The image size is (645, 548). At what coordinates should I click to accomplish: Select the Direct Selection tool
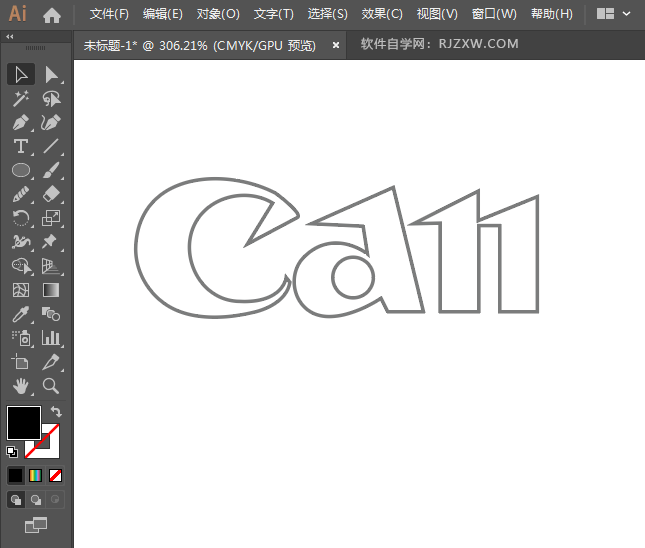tap(51, 74)
